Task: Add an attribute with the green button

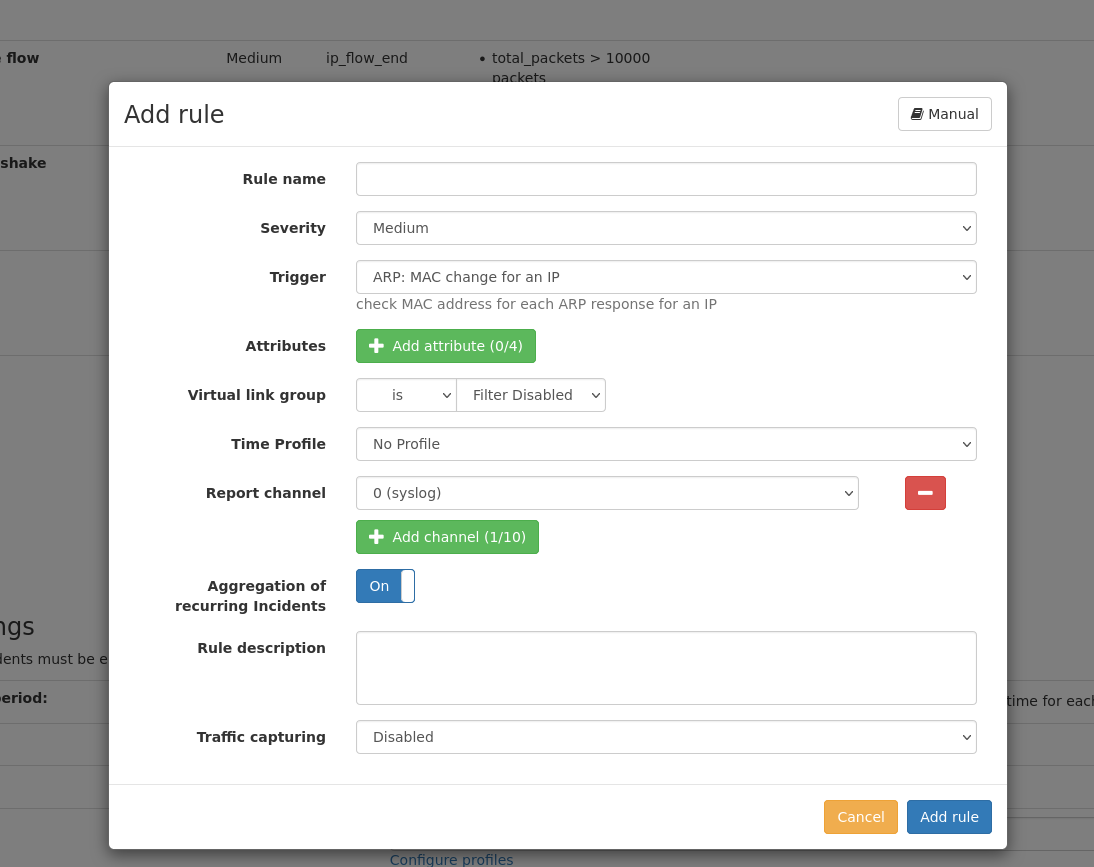Action: (445, 346)
